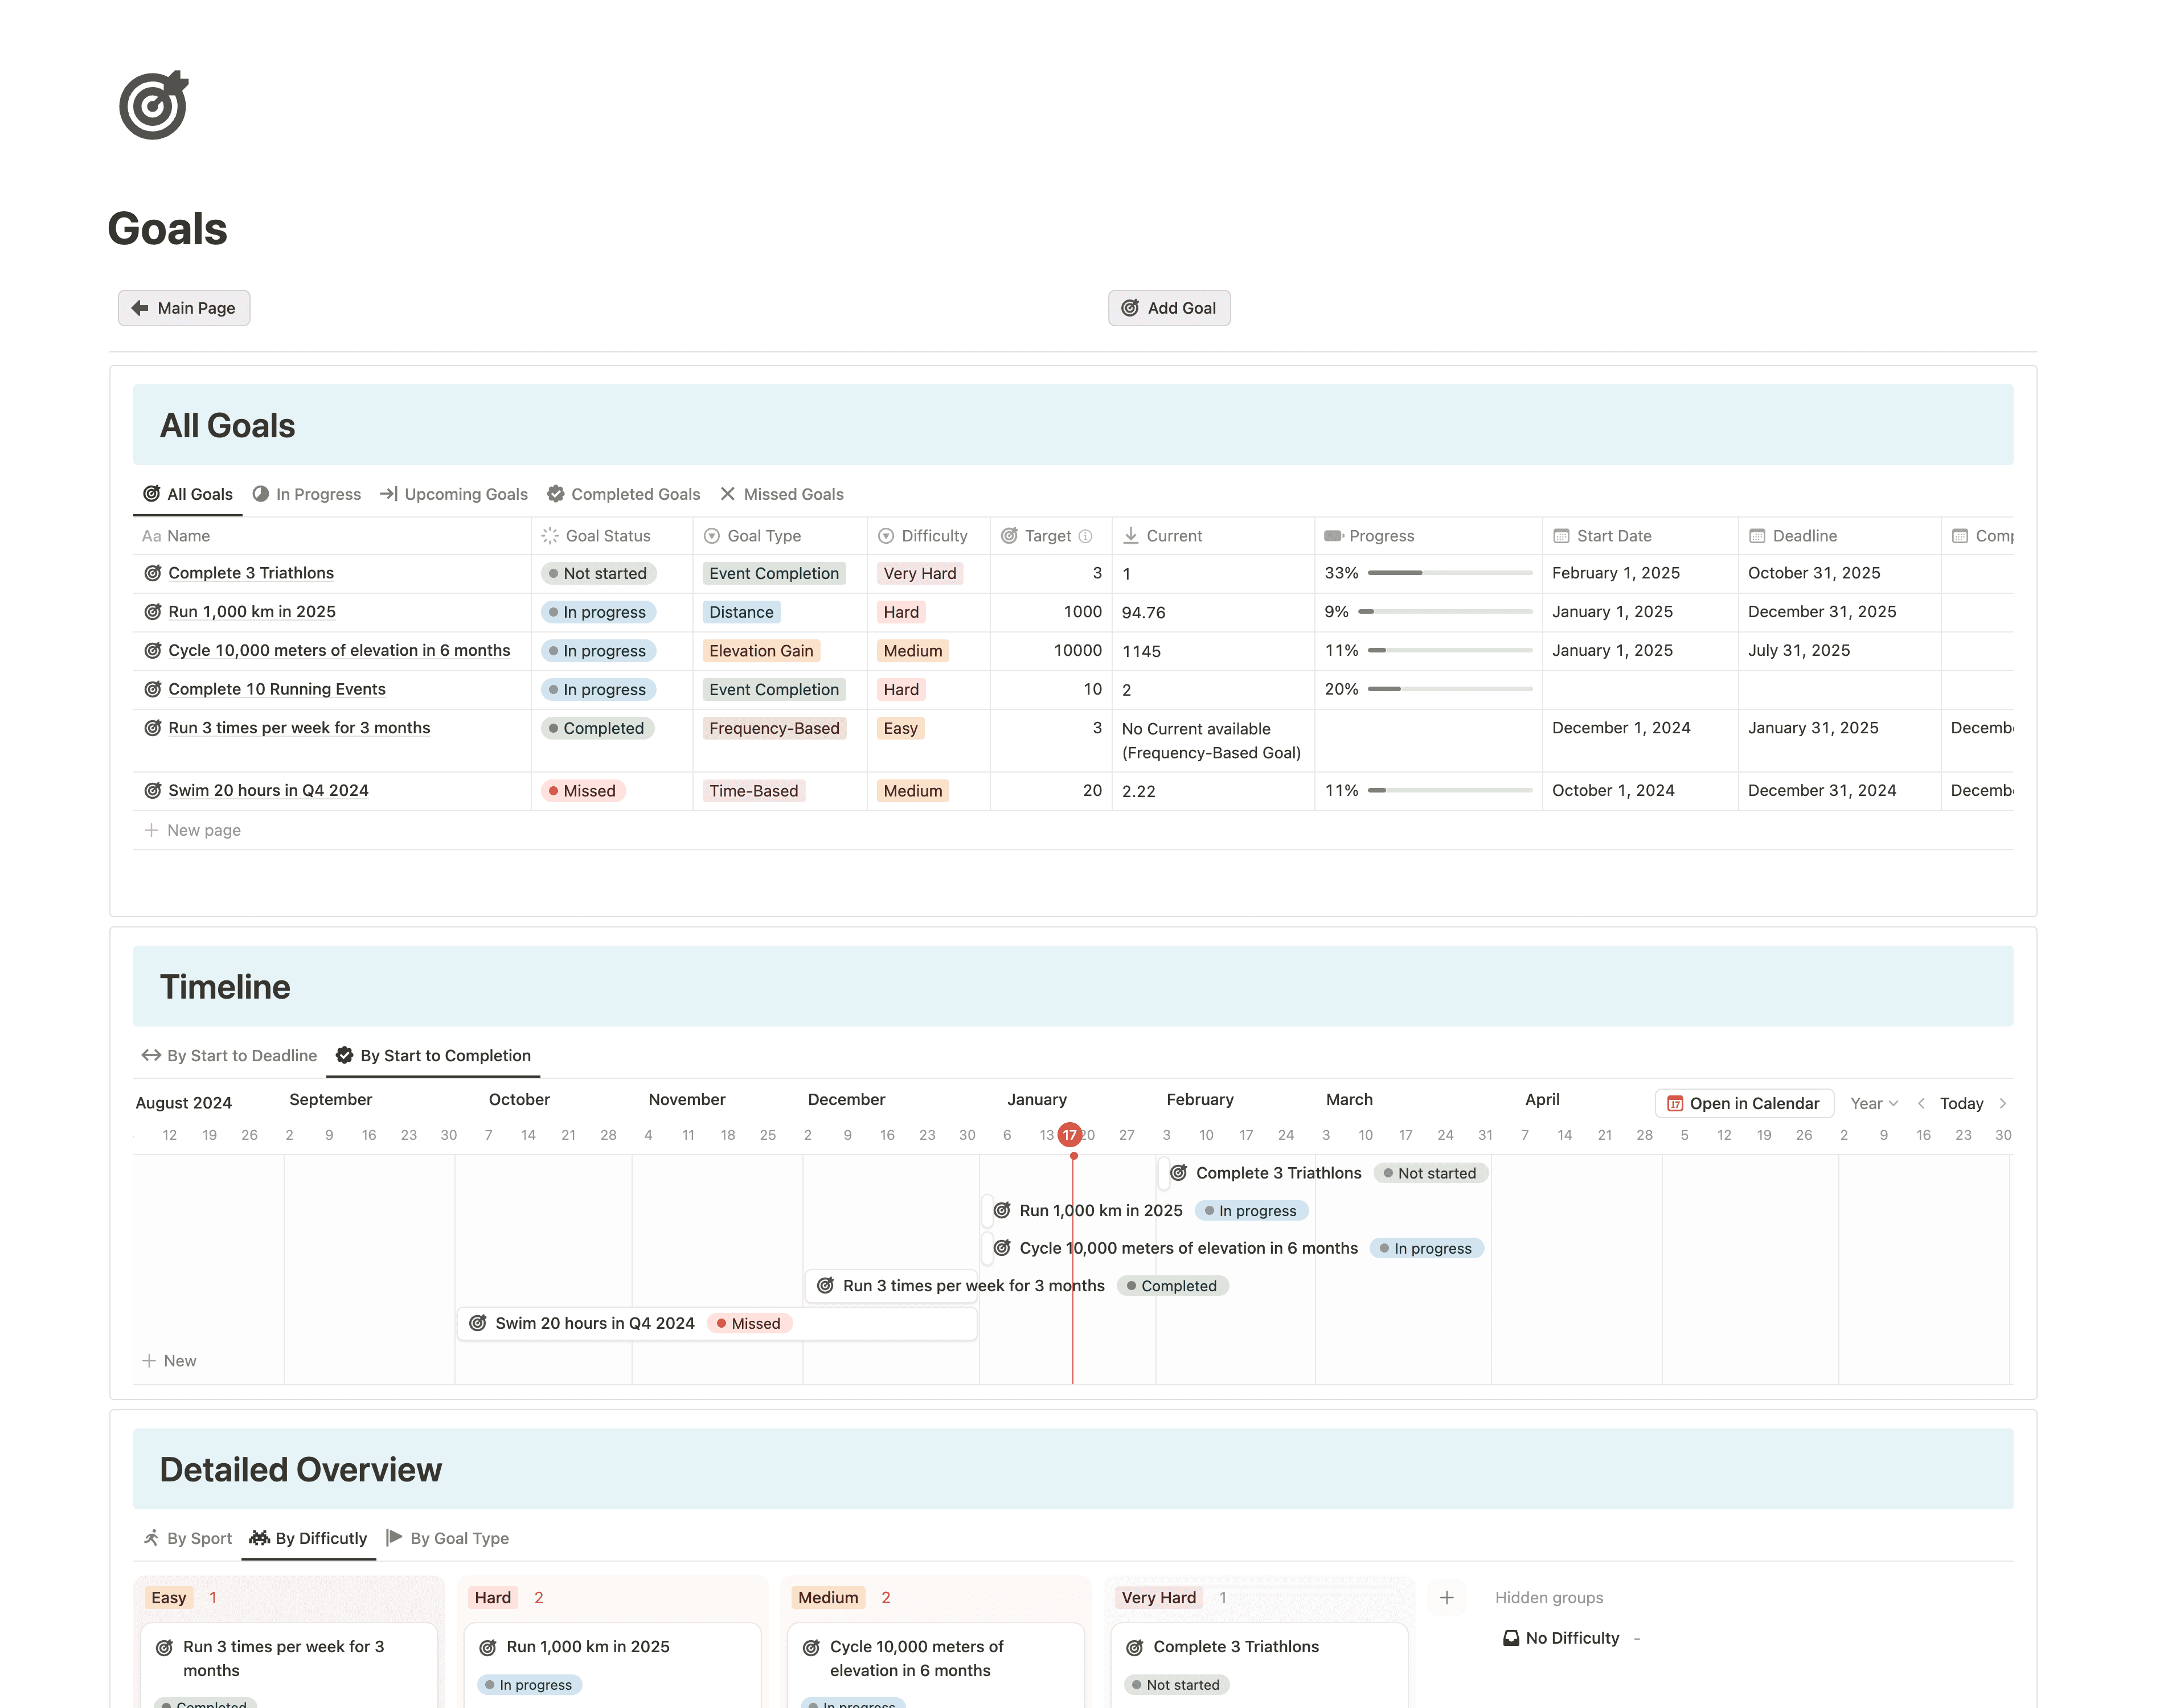
Task: Click target icon beside Complete 3 Triathlons row
Action: point(152,573)
